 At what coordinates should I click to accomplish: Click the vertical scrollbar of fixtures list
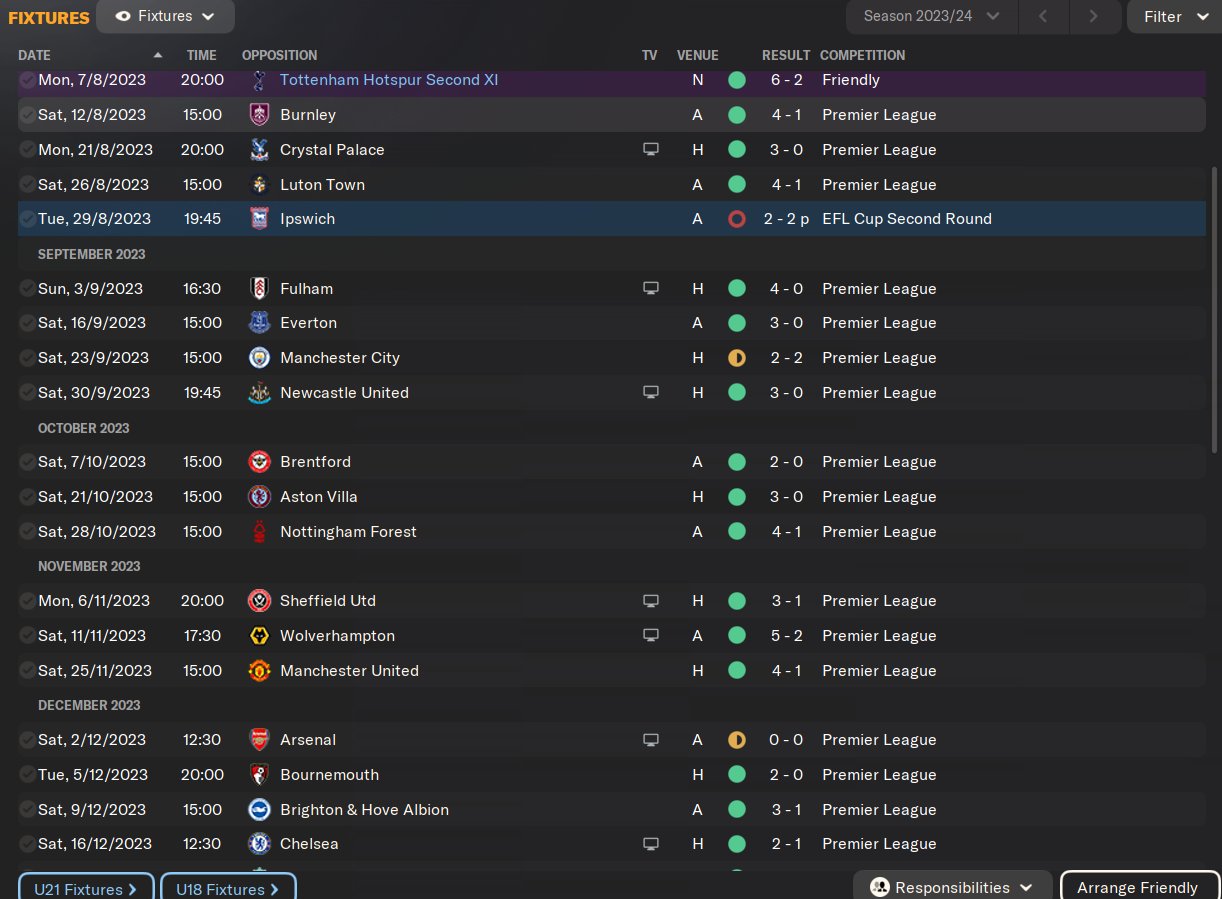tap(1215, 310)
